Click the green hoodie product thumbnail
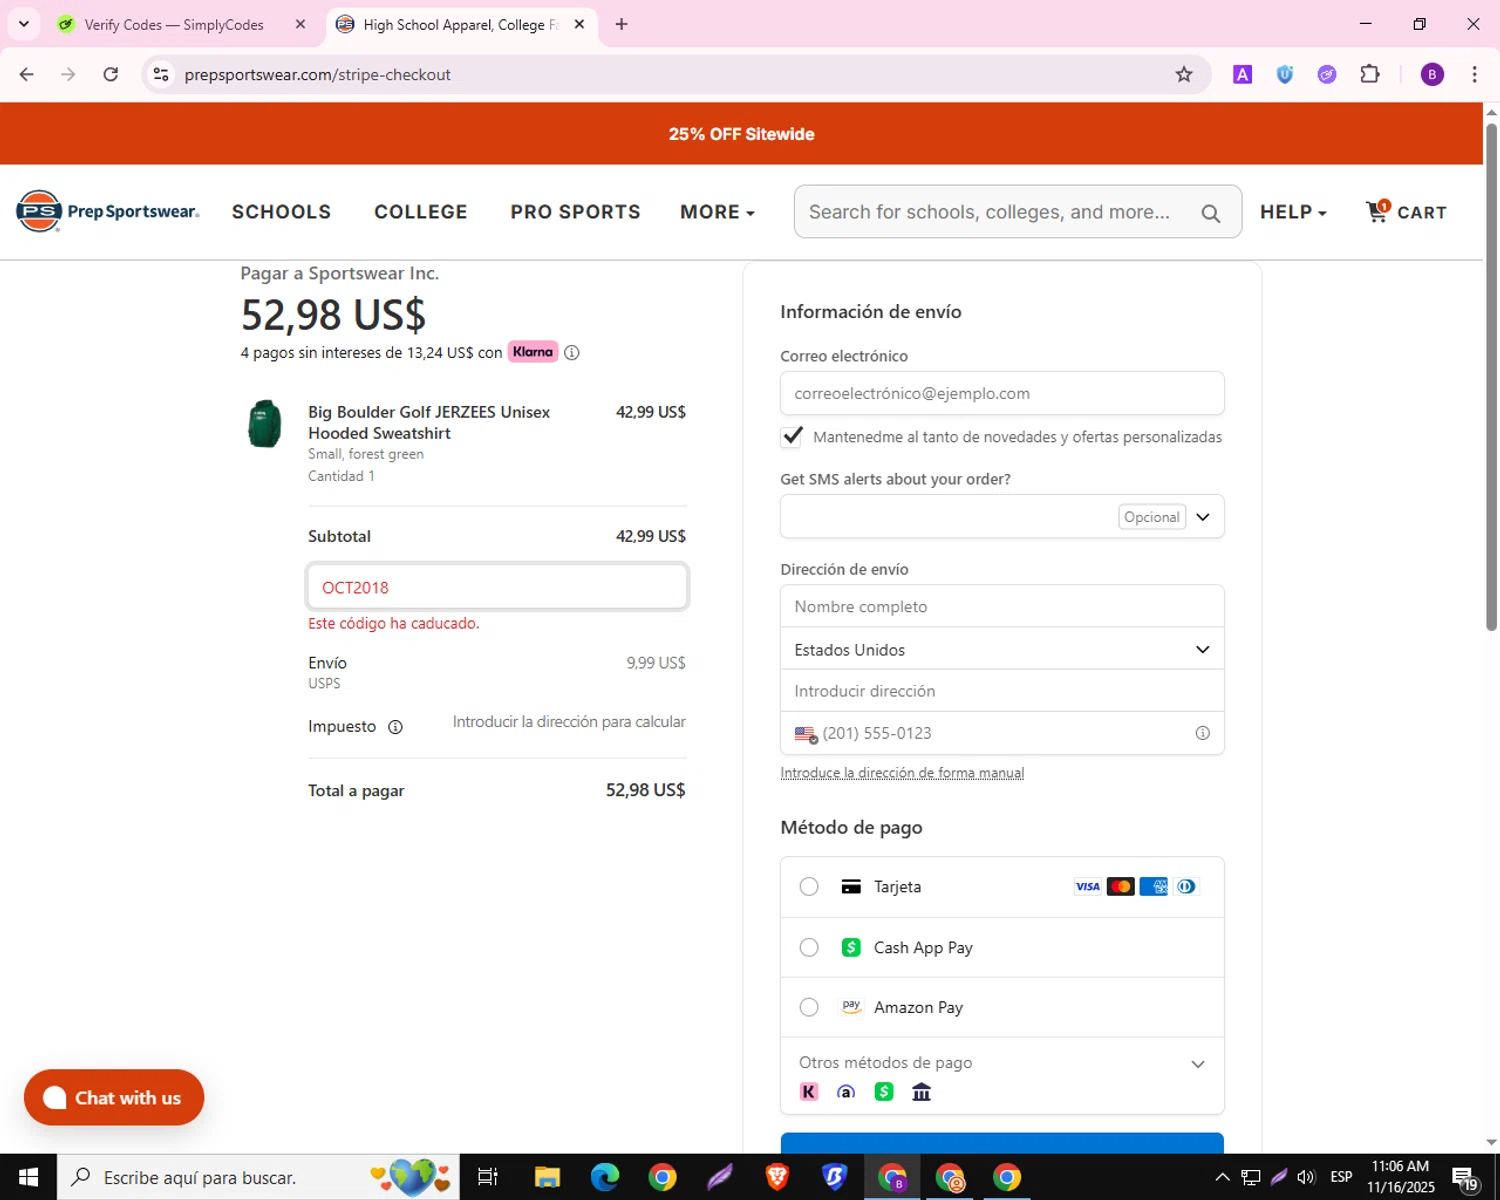The width and height of the screenshot is (1500, 1200). 265,423
